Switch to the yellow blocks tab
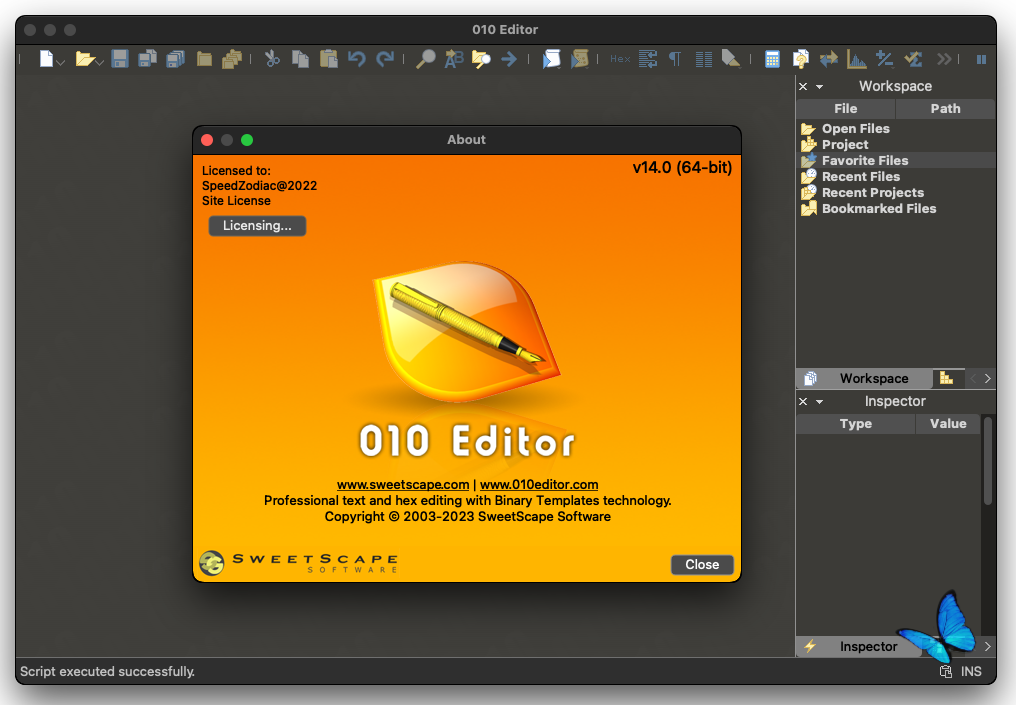Screen dimensions: 1016x705 click(947, 378)
